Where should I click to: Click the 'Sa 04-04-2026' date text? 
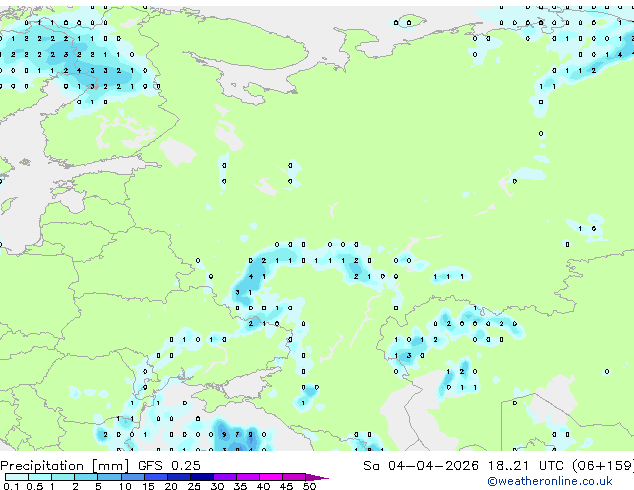click(421, 466)
